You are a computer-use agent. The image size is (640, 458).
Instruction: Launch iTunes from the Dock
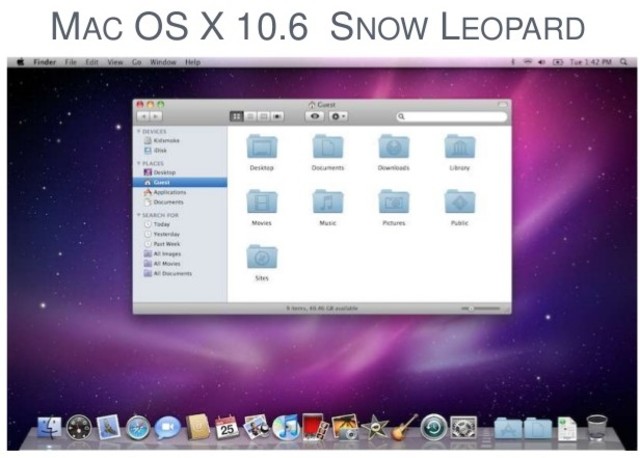coord(286,427)
